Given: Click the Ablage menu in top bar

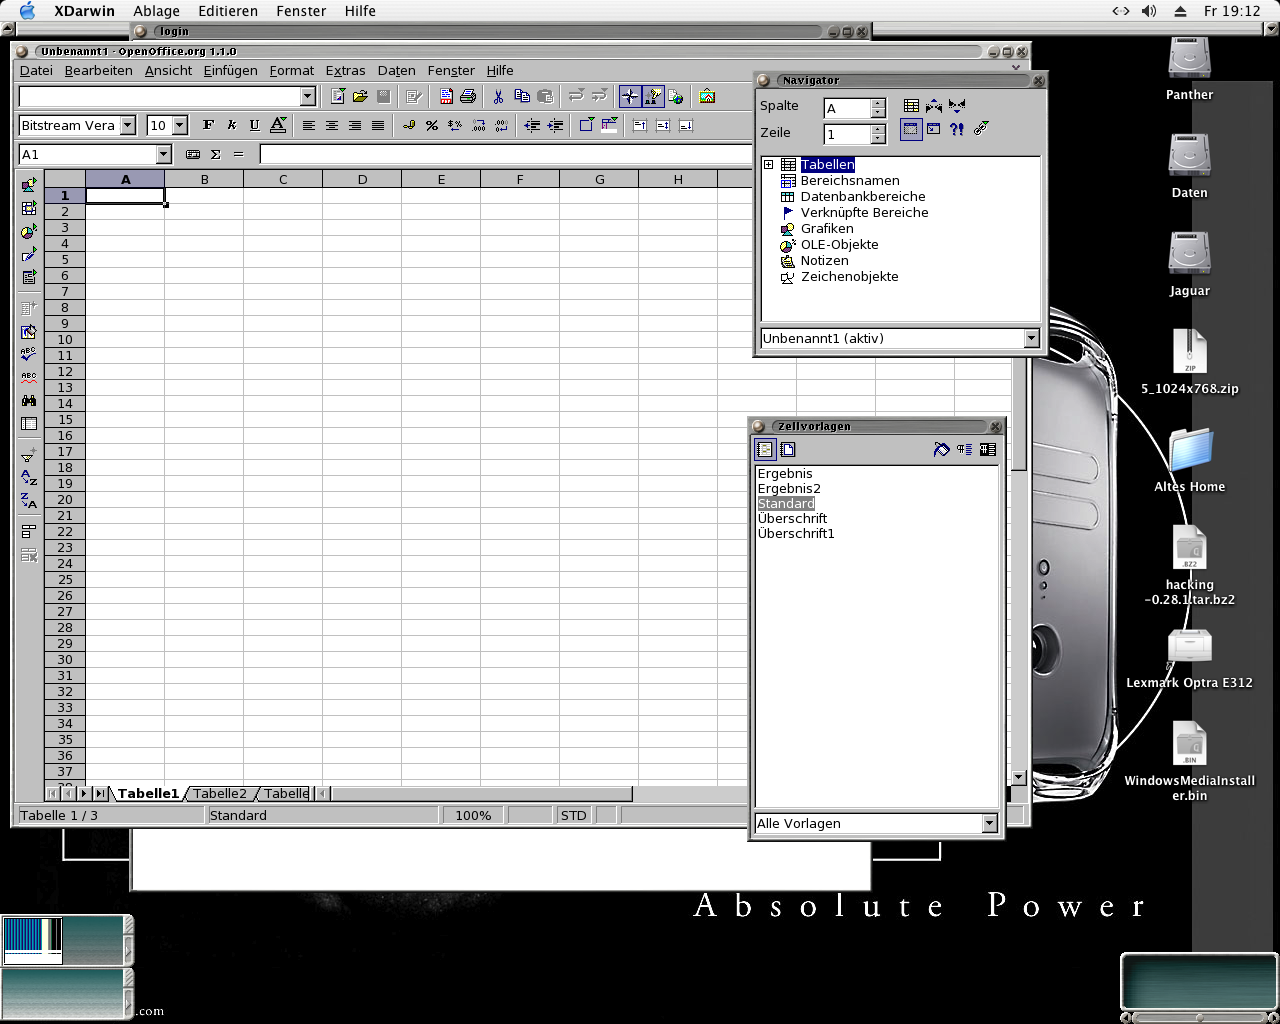Looking at the screenshot, I should pos(157,11).
